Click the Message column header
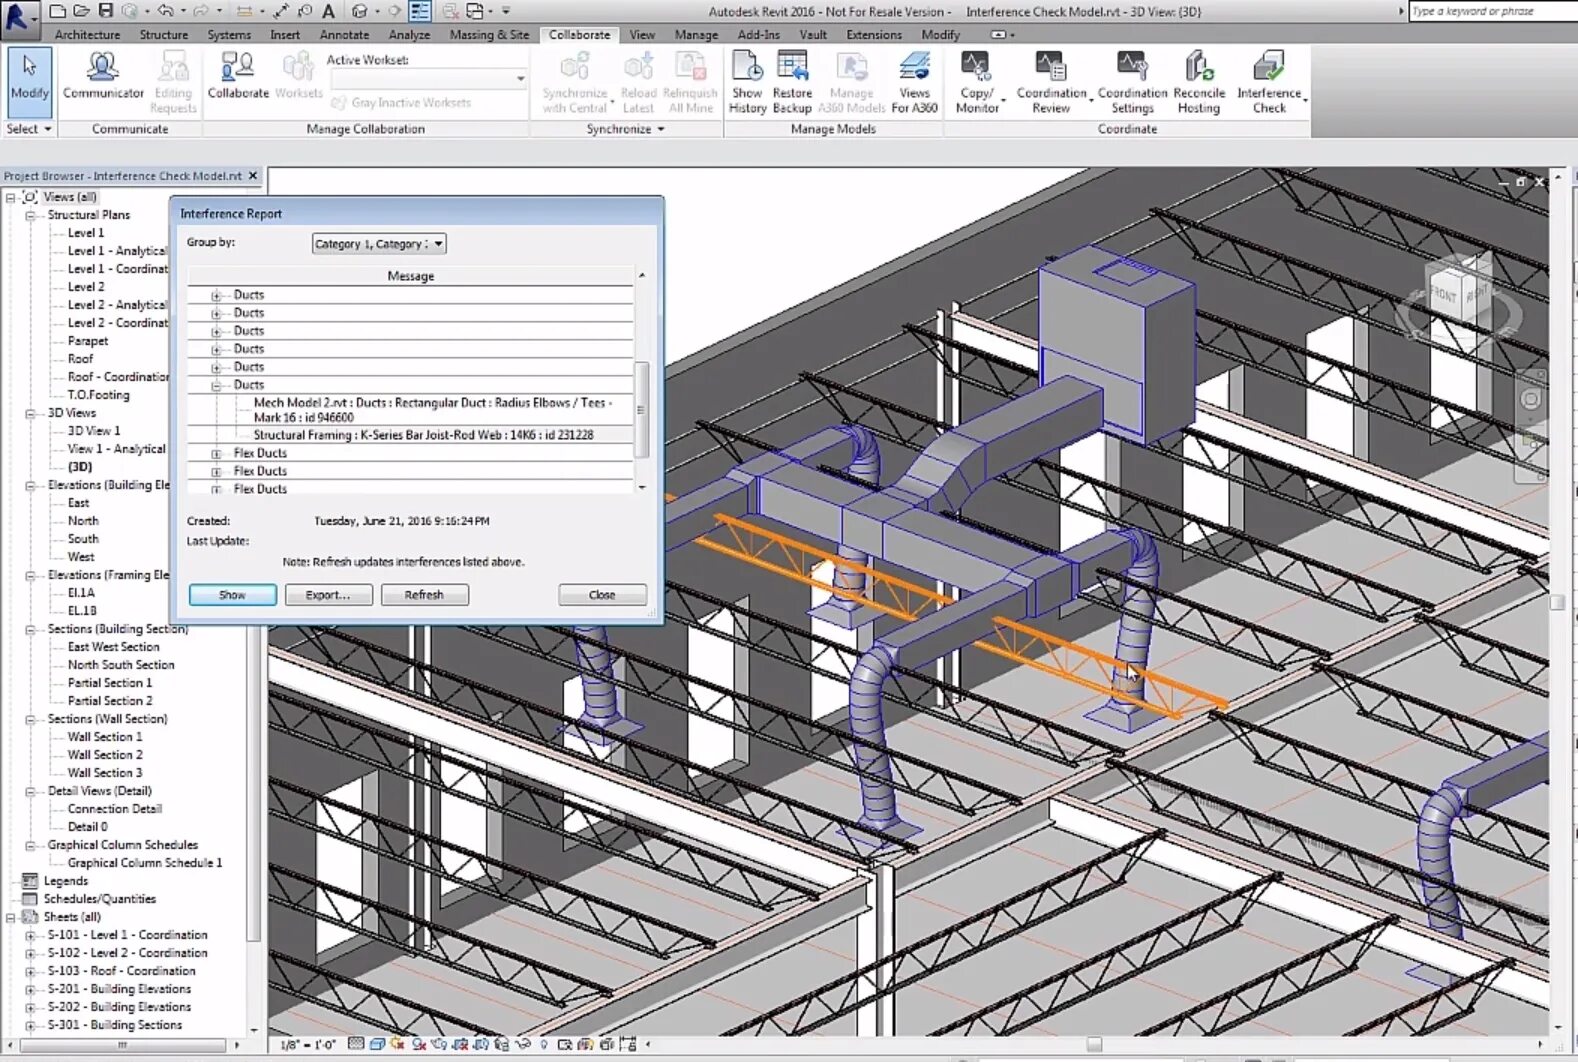Image resolution: width=1578 pixels, height=1062 pixels. pyautogui.click(x=410, y=276)
